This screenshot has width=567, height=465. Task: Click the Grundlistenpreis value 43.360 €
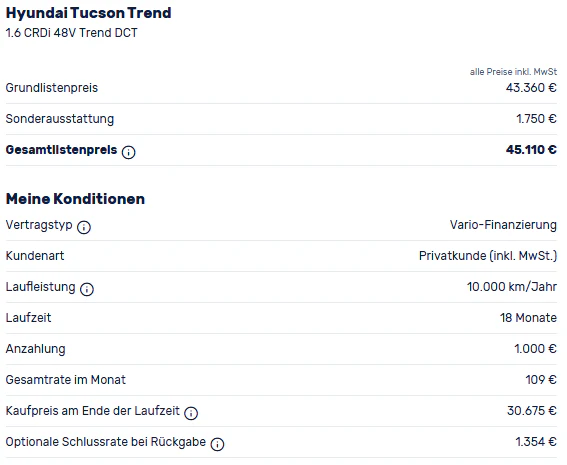click(x=531, y=88)
